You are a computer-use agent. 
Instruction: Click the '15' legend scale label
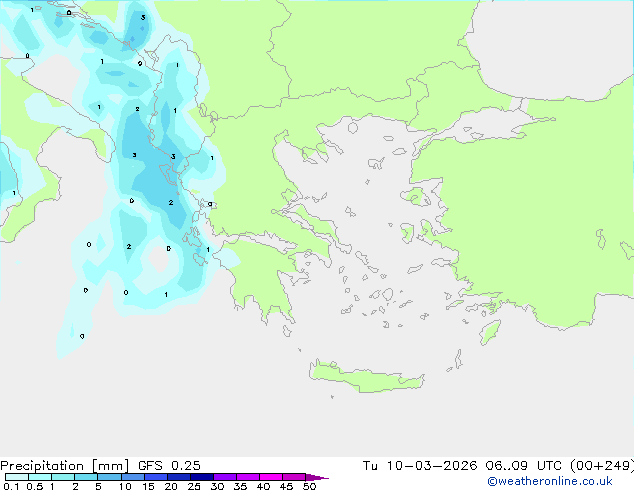pos(148,486)
